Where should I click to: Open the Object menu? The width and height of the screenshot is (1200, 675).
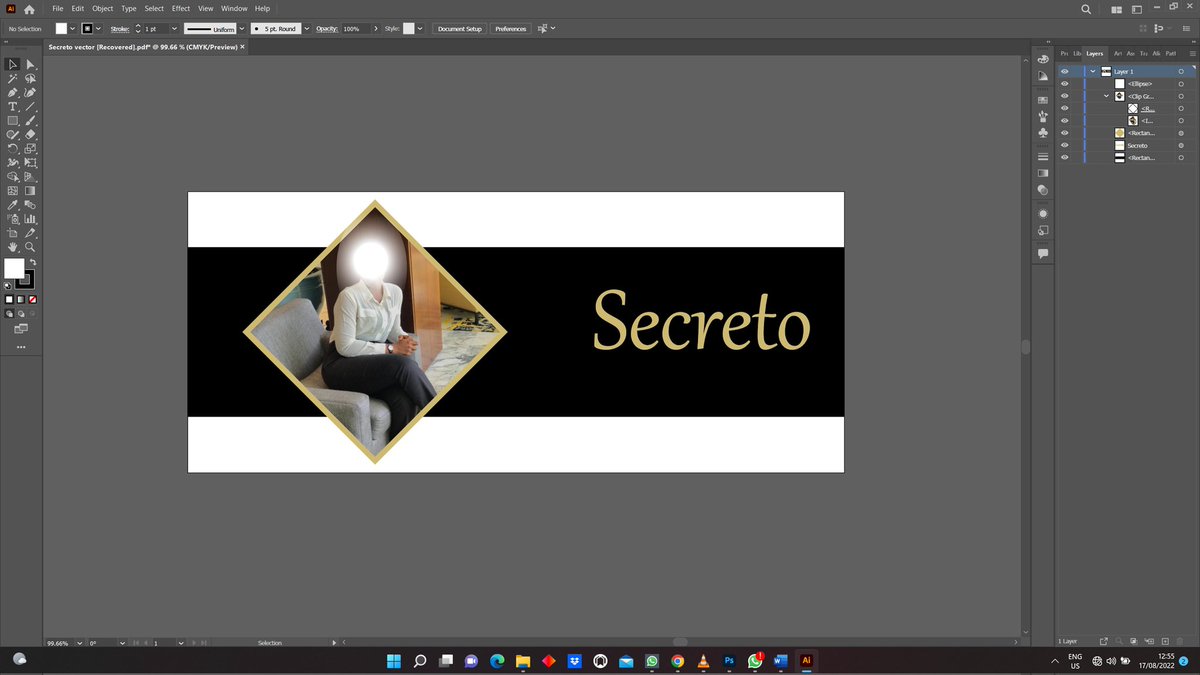click(103, 8)
